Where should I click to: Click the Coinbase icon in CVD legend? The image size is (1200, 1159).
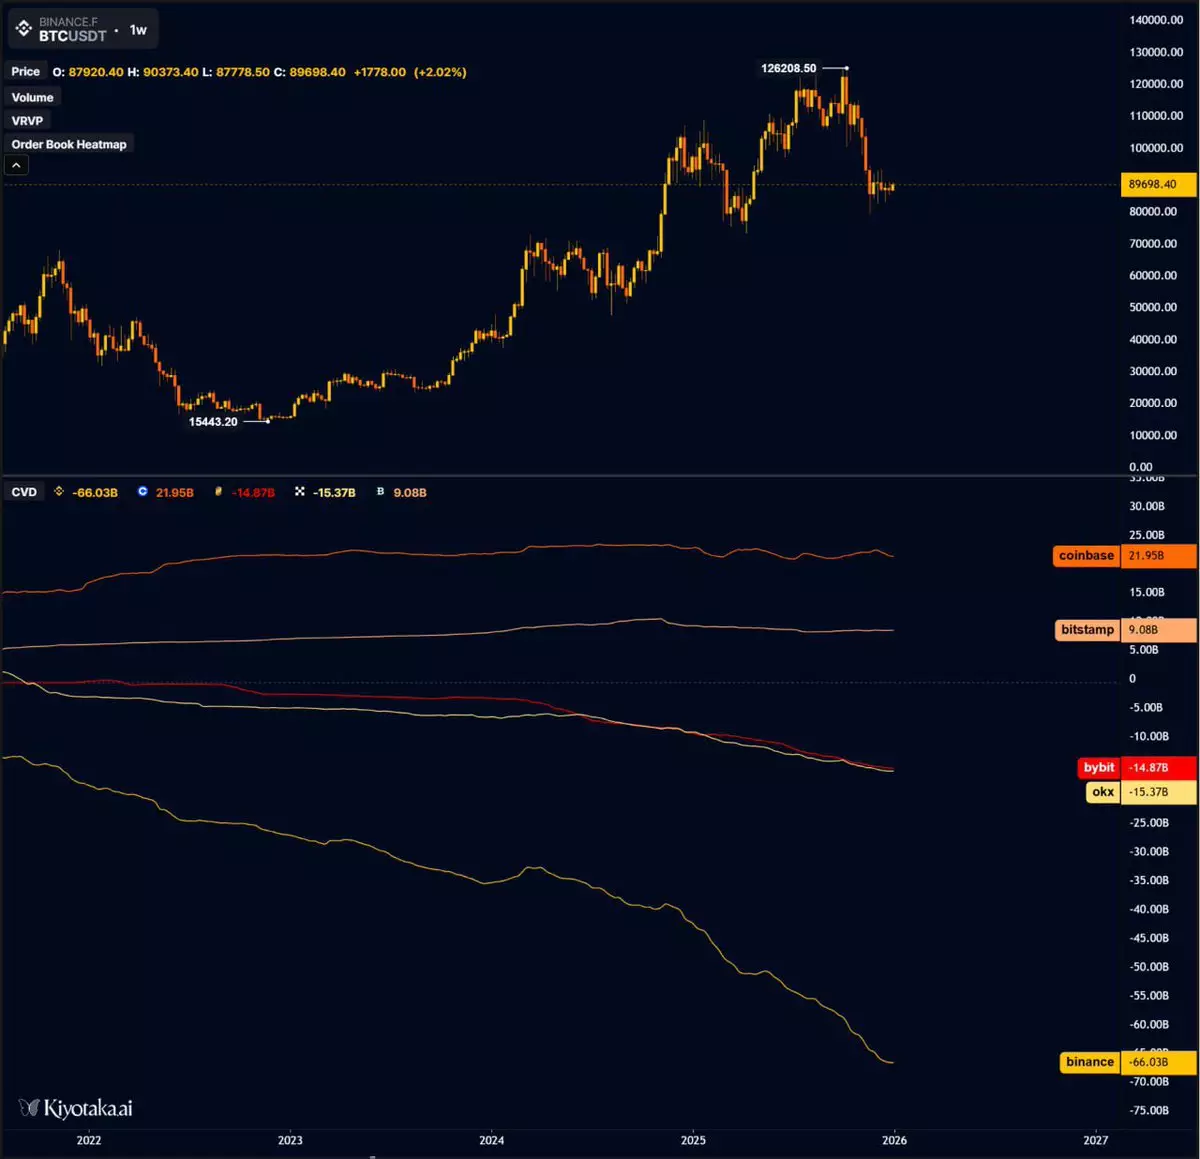(143, 492)
